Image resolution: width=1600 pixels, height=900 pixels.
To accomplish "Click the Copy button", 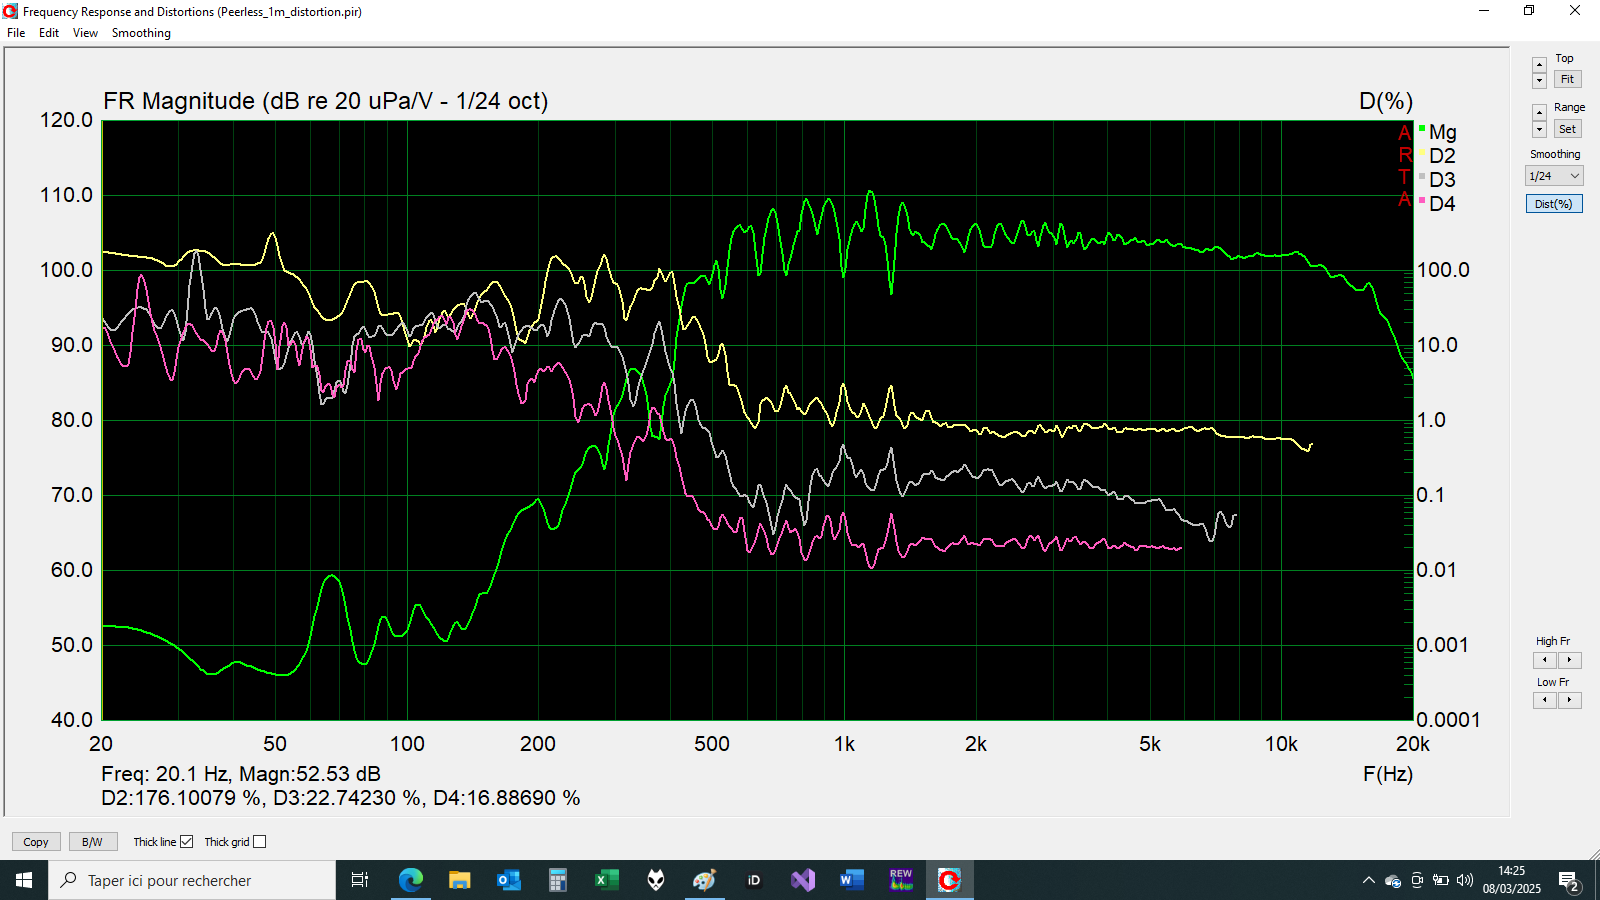I will tap(36, 842).
